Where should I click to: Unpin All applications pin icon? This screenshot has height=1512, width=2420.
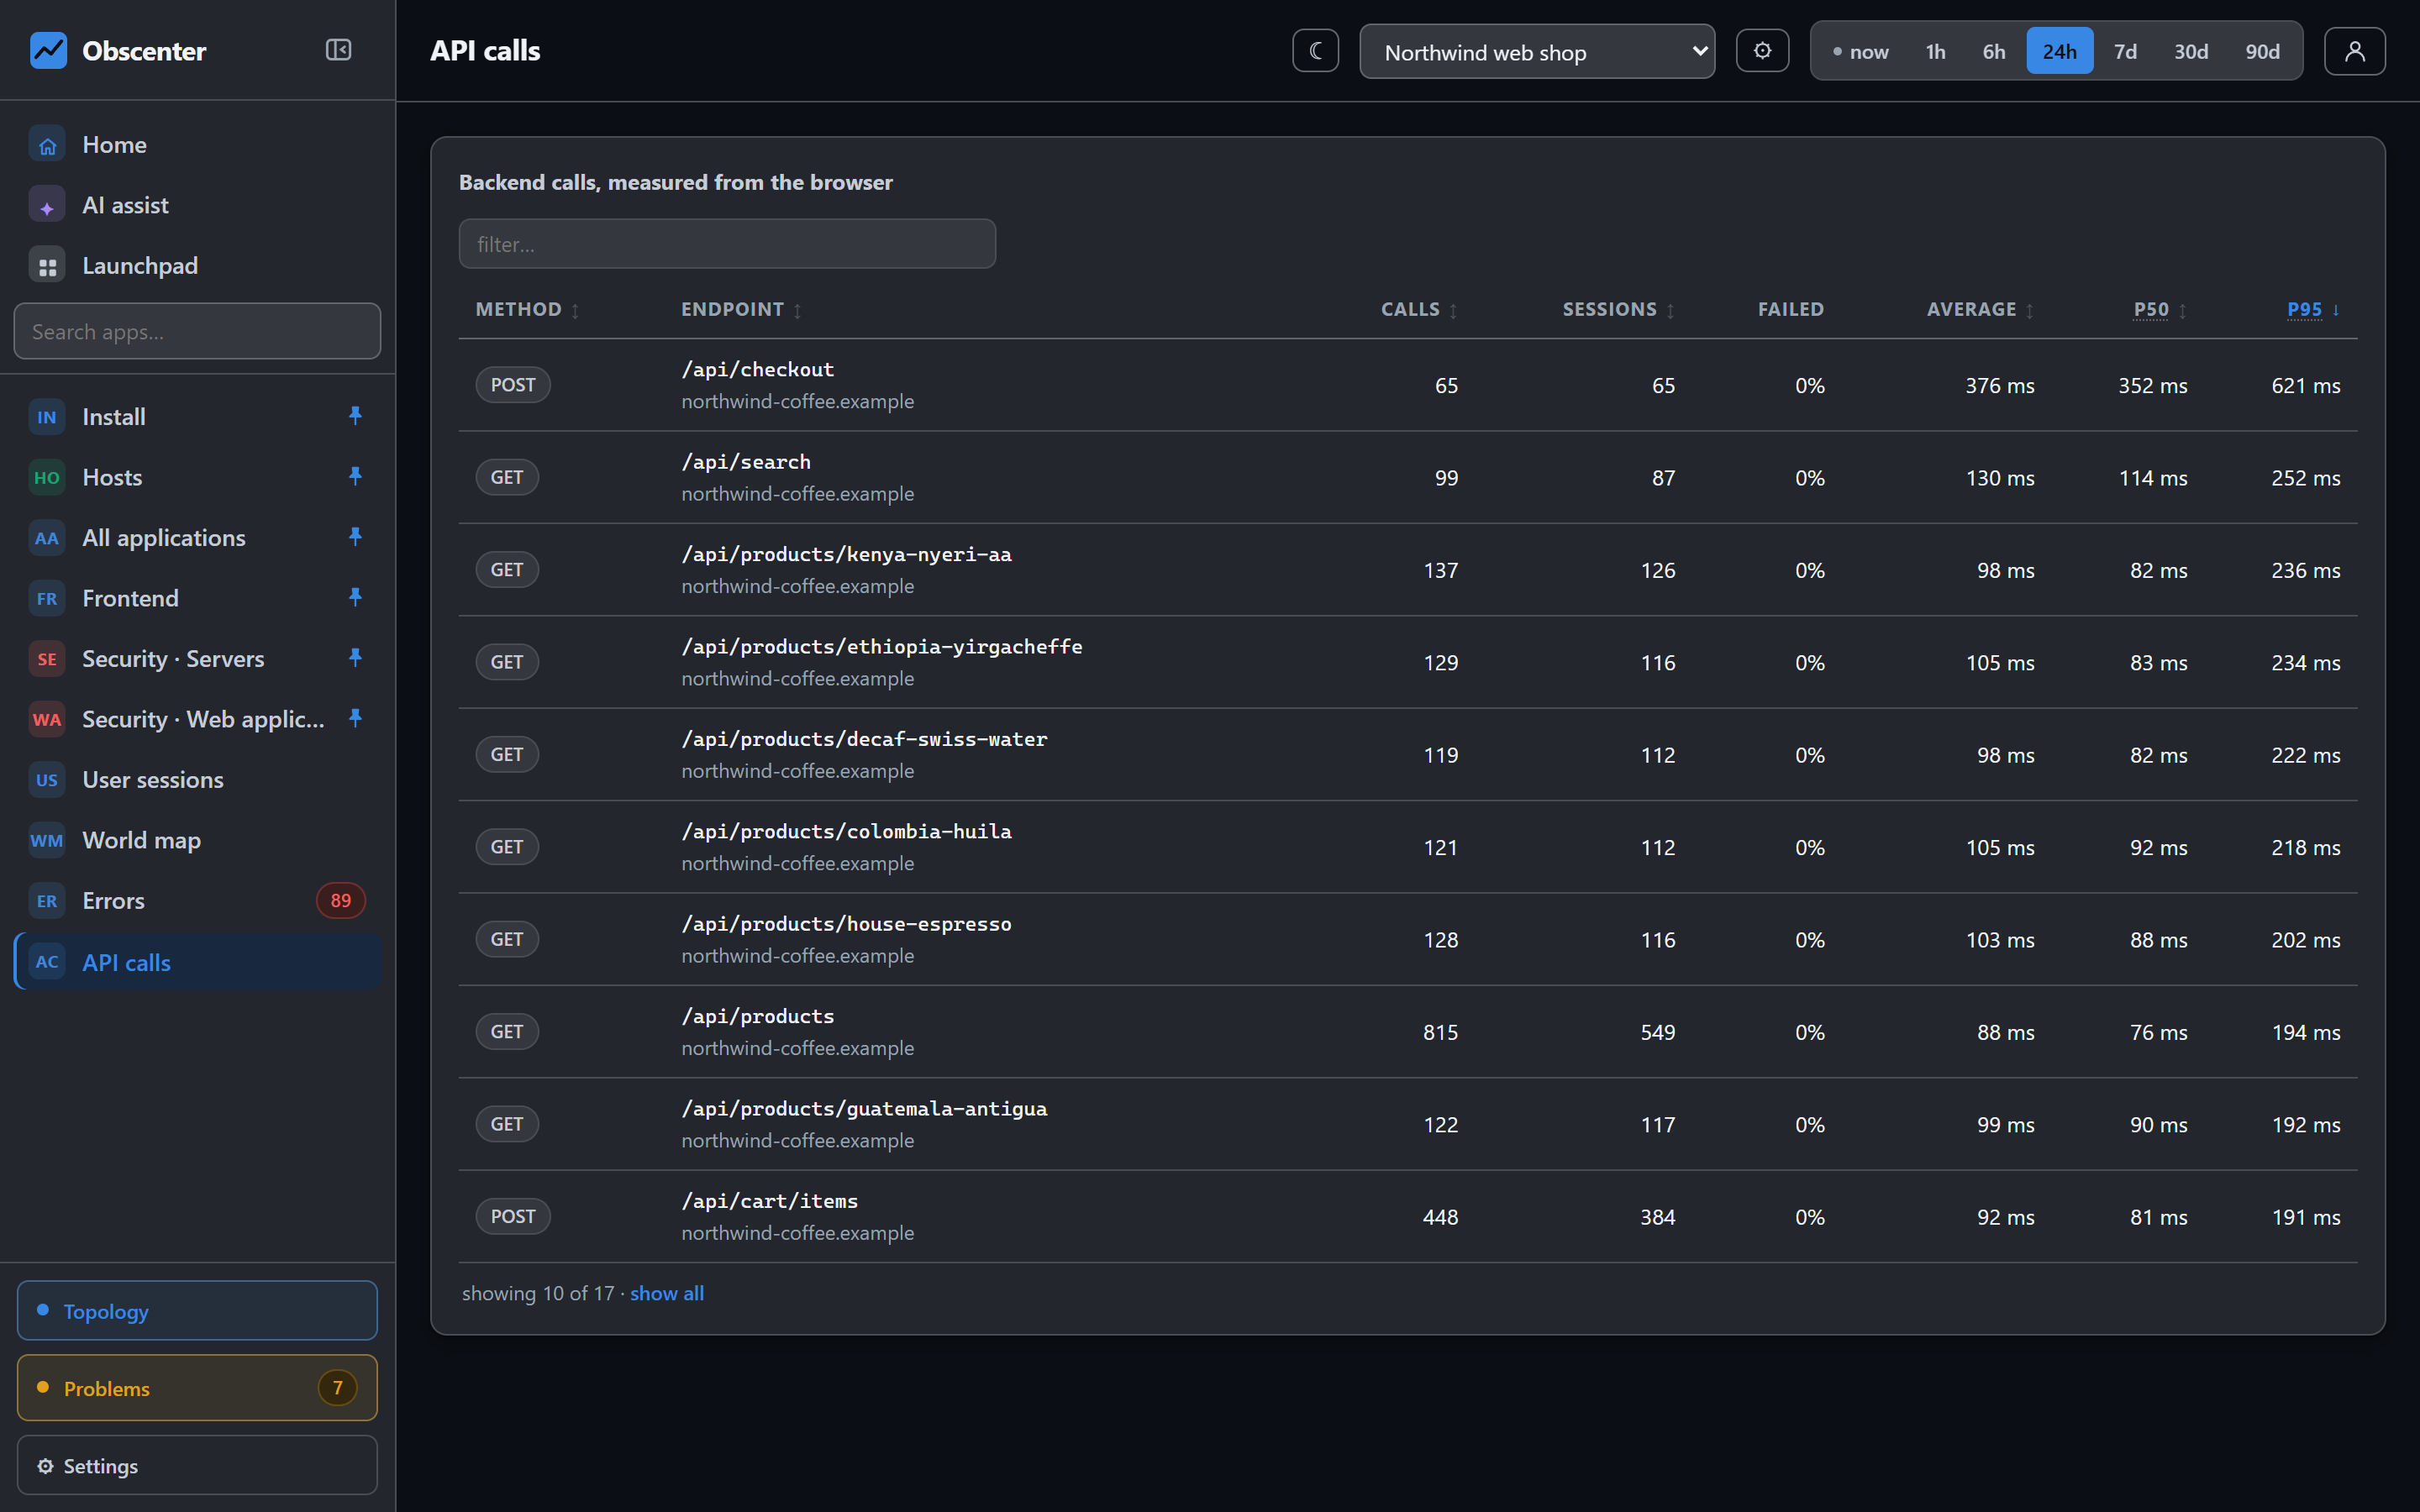coord(355,536)
